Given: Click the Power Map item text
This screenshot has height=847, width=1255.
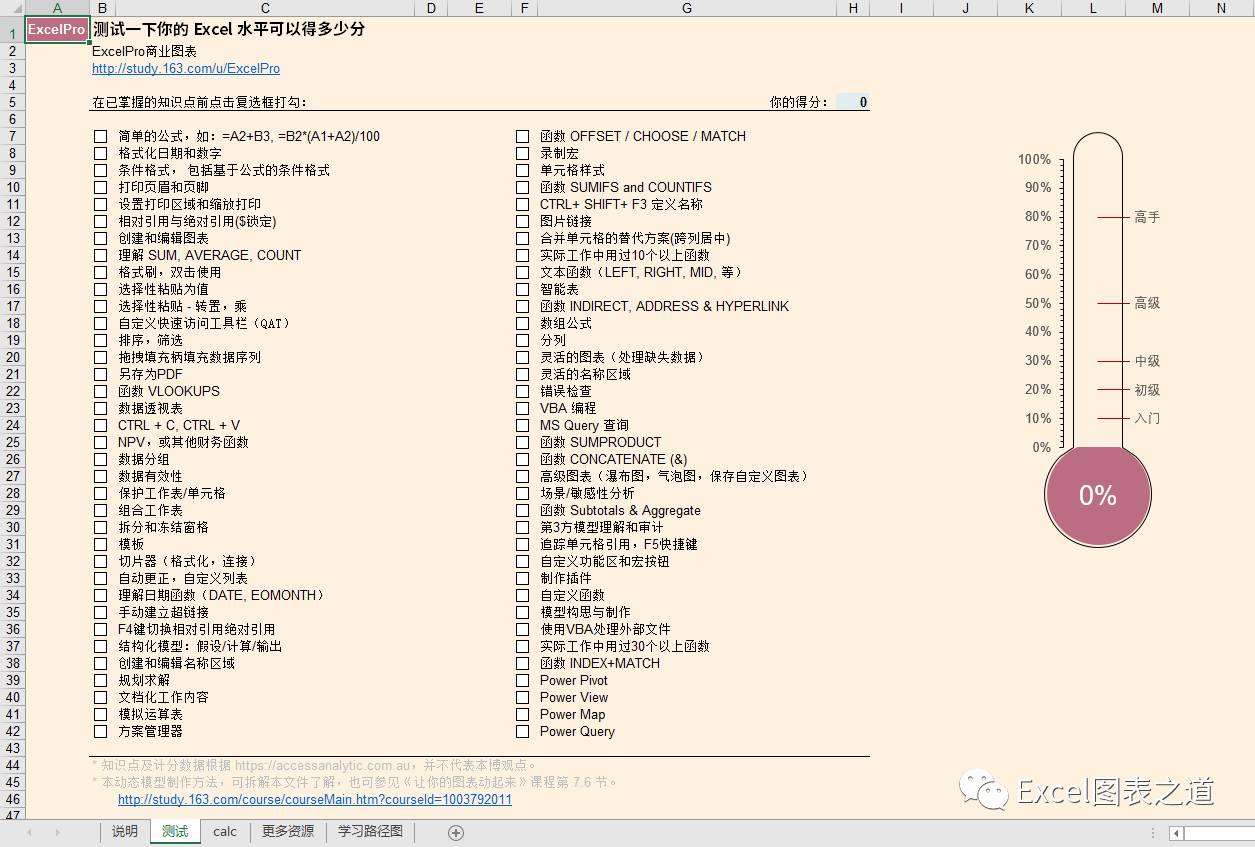Looking at the screenshot, I should (572, 714).
